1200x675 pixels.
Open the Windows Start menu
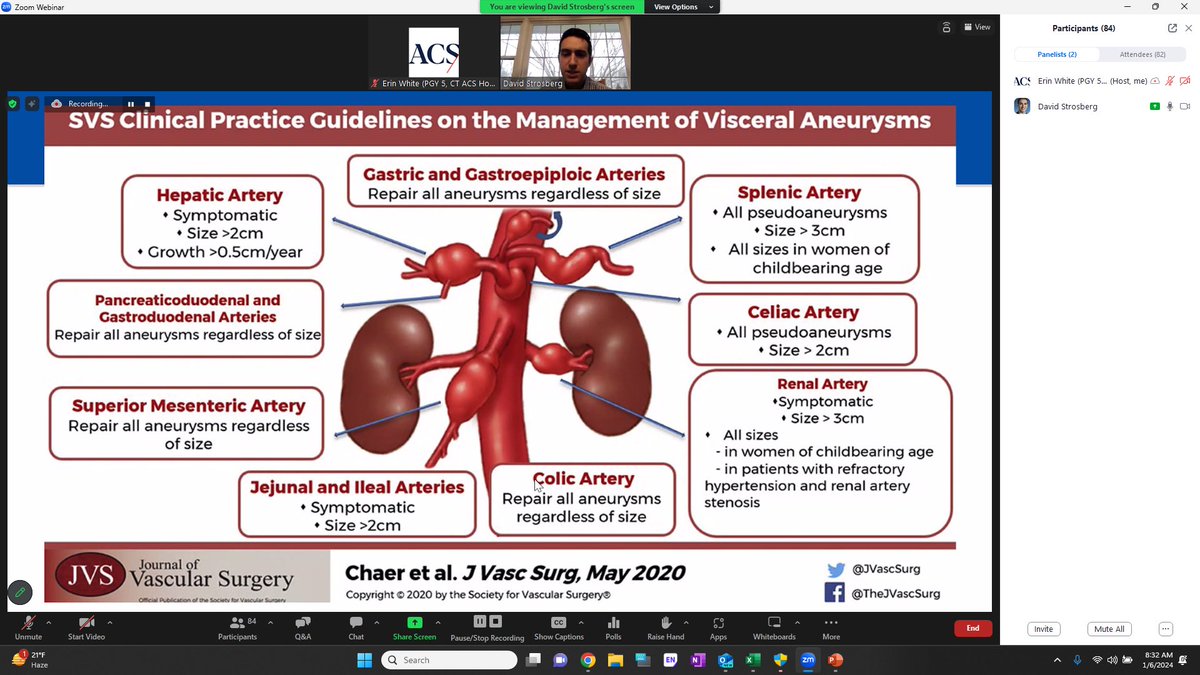click(x=364, y=659)
